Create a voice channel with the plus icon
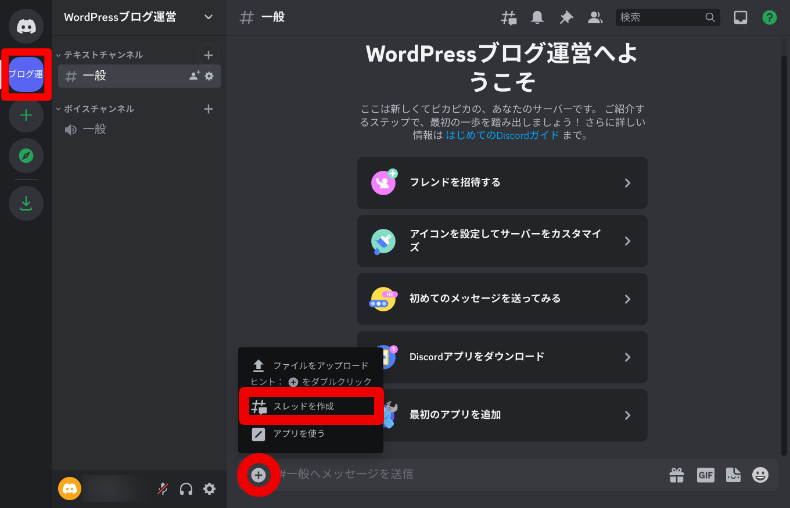 pyautogui.click(x=209, y=109)
